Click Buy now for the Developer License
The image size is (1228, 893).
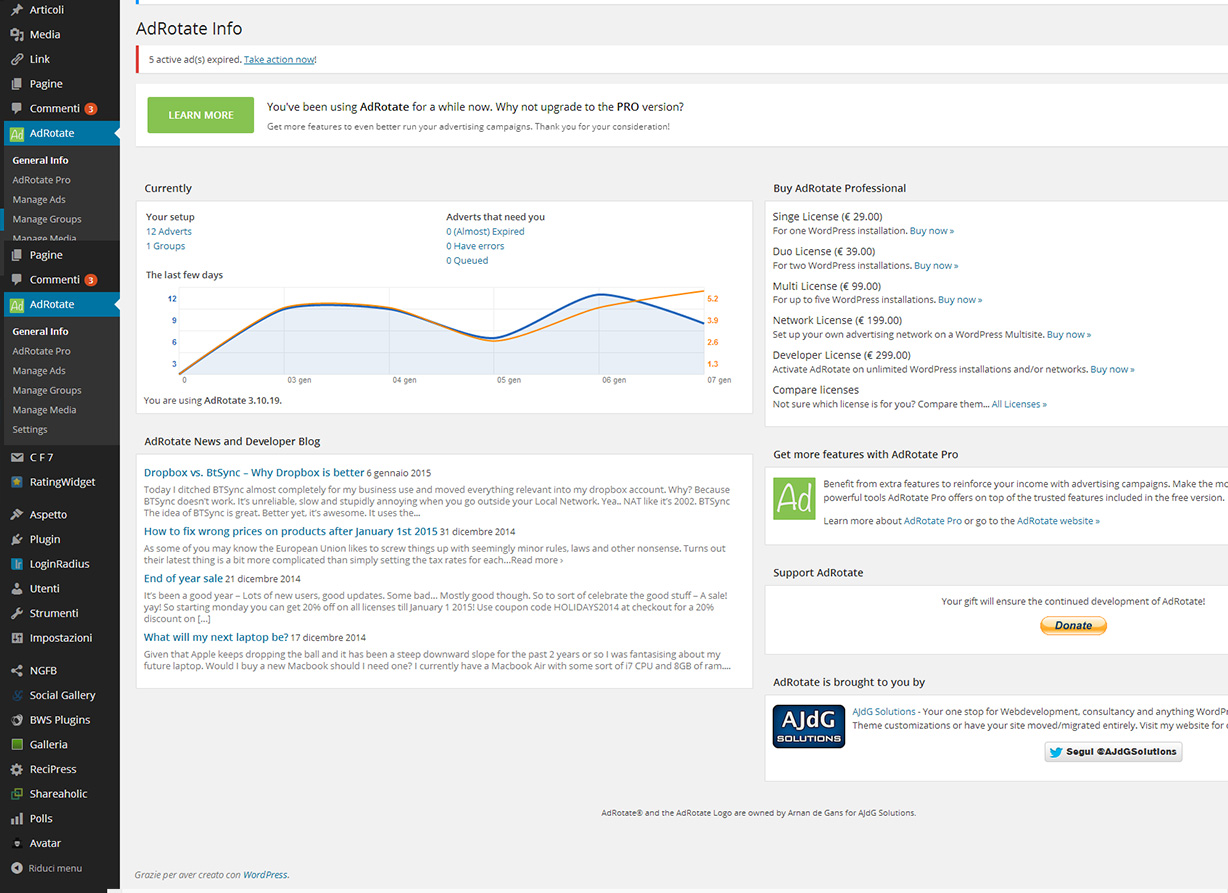point(1112,370)
